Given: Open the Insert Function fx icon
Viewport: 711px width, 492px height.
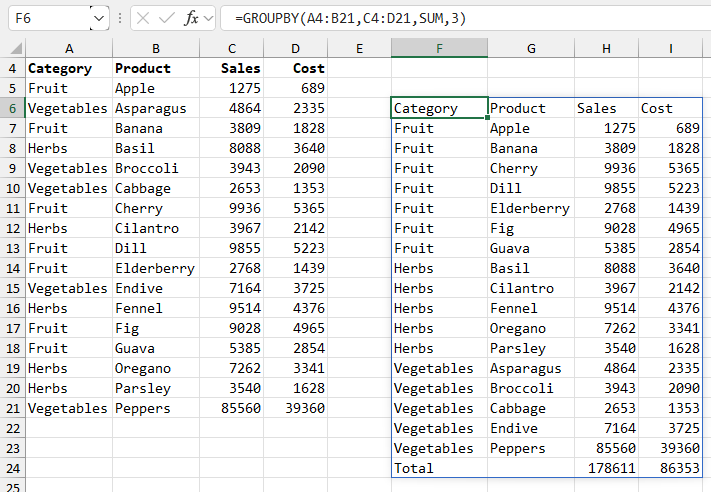Looking at the screenshot, I should point(191,19).
